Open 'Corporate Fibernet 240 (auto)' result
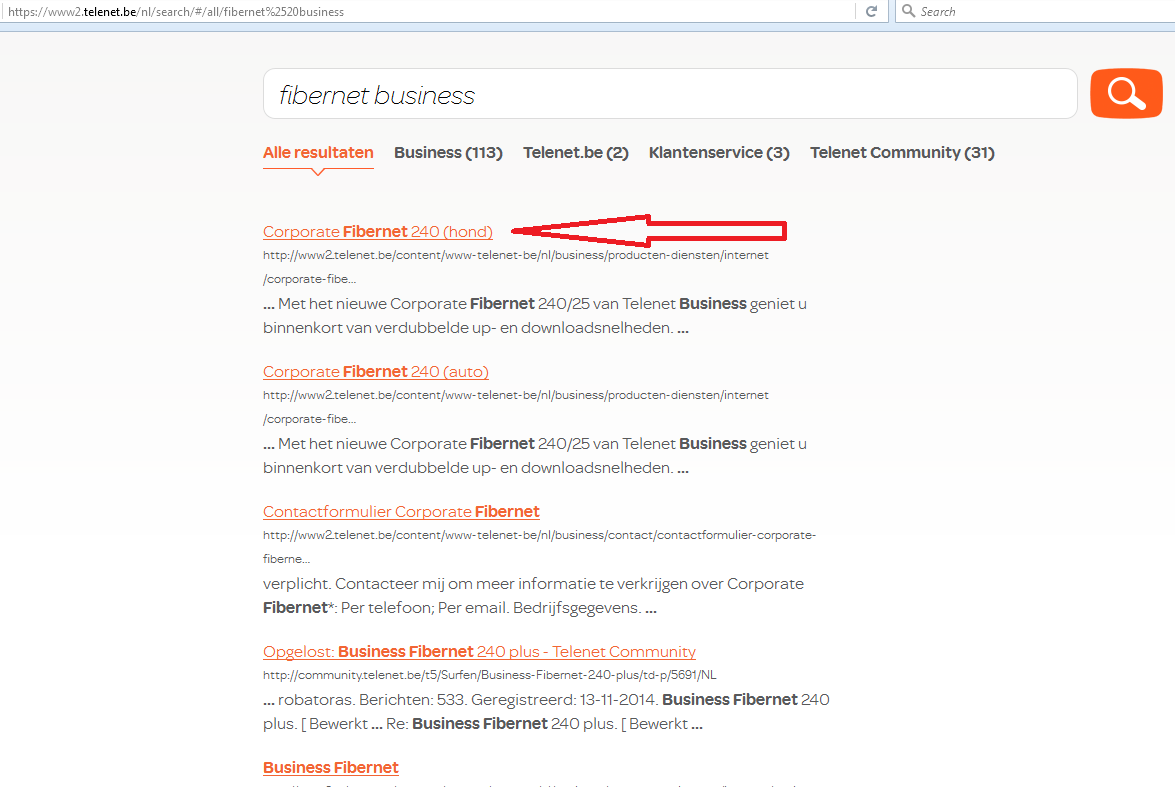This screenshot has width=1175, height=787. pyautogui.click(x=375, y=372)
